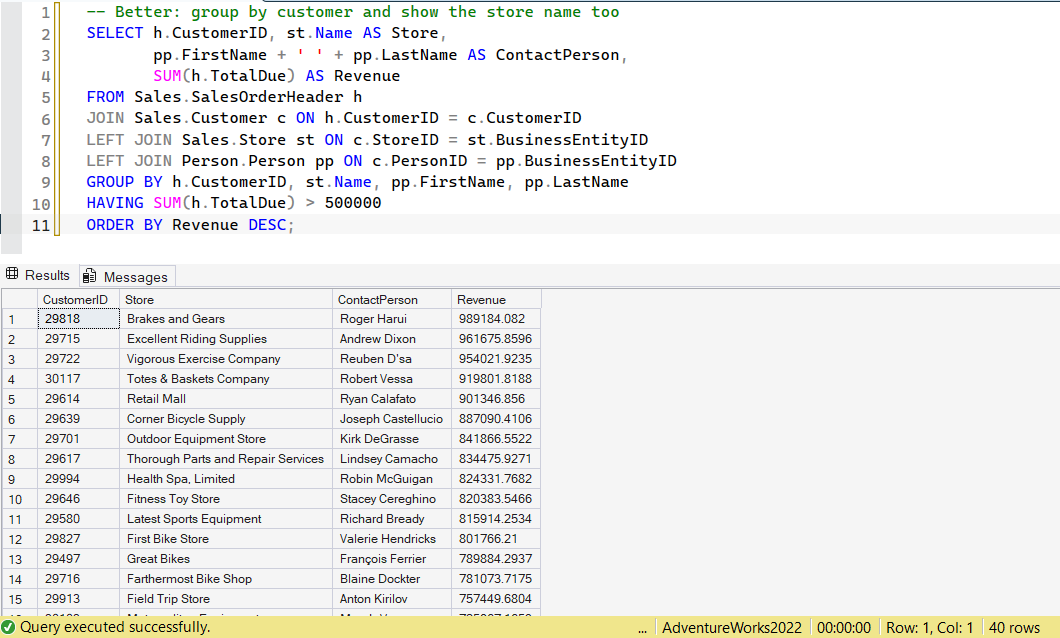The height and width of the screenshot is (638, 1060).
Task: Click the Outdoor Equipment Store cell
Action: click(x=226, y=439)
